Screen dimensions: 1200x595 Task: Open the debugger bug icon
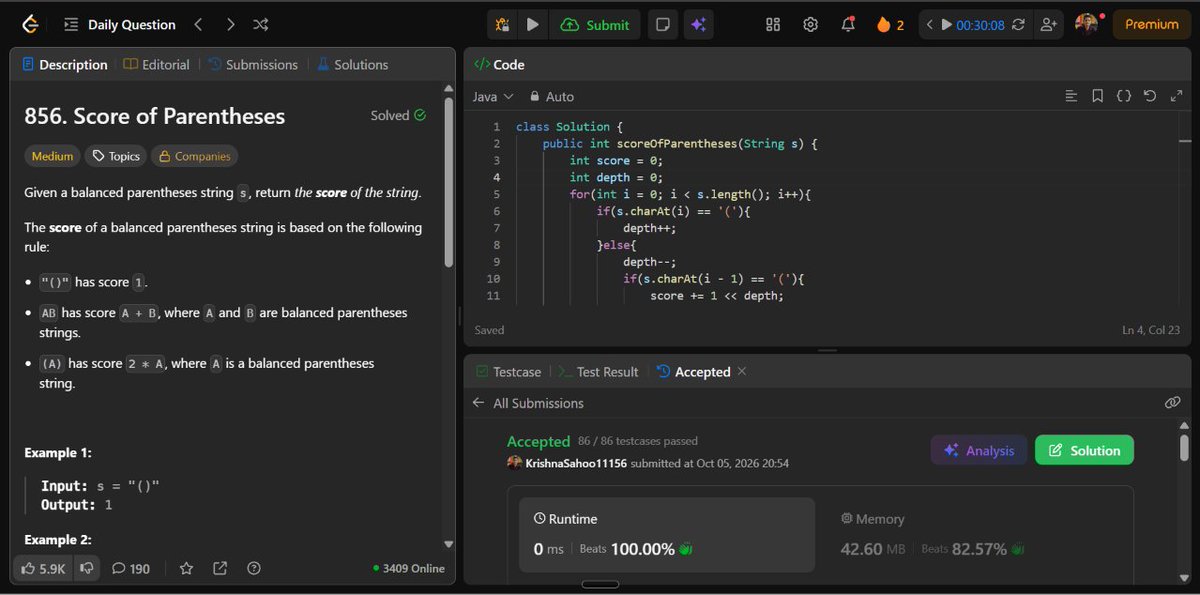(x=502, y=24)
